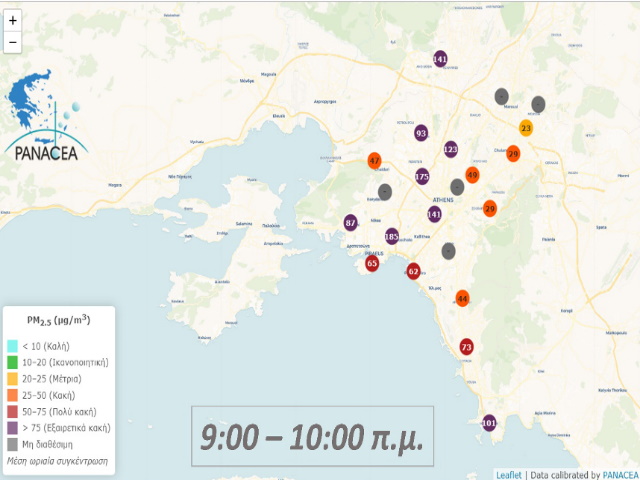Click the green '10-20' legend swatch
Image resolution: width=640 pixels, height=480 pixels.
click(x=13, y=362)
